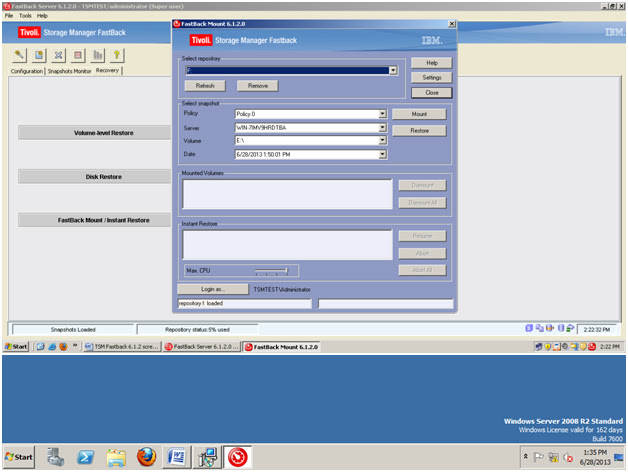The image size is (628, 472).
Task: Open Settings in FastBack Mount
Action: coord(432,77)
